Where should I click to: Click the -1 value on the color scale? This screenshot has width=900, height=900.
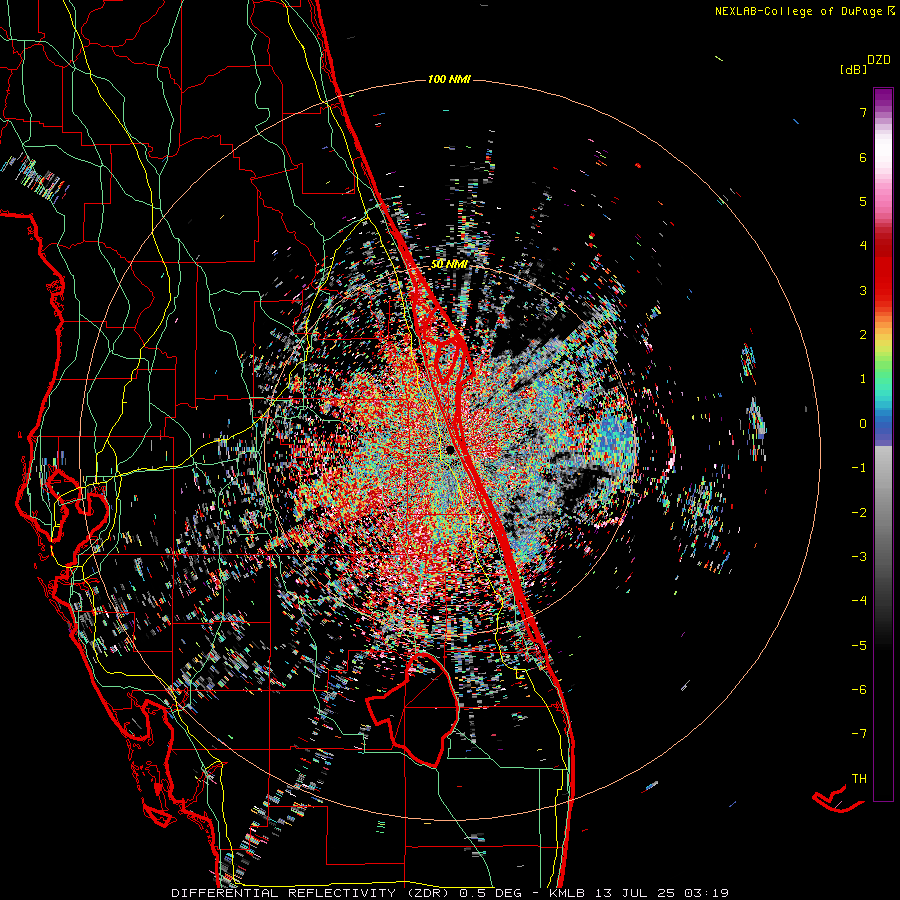tap(859, 468)
